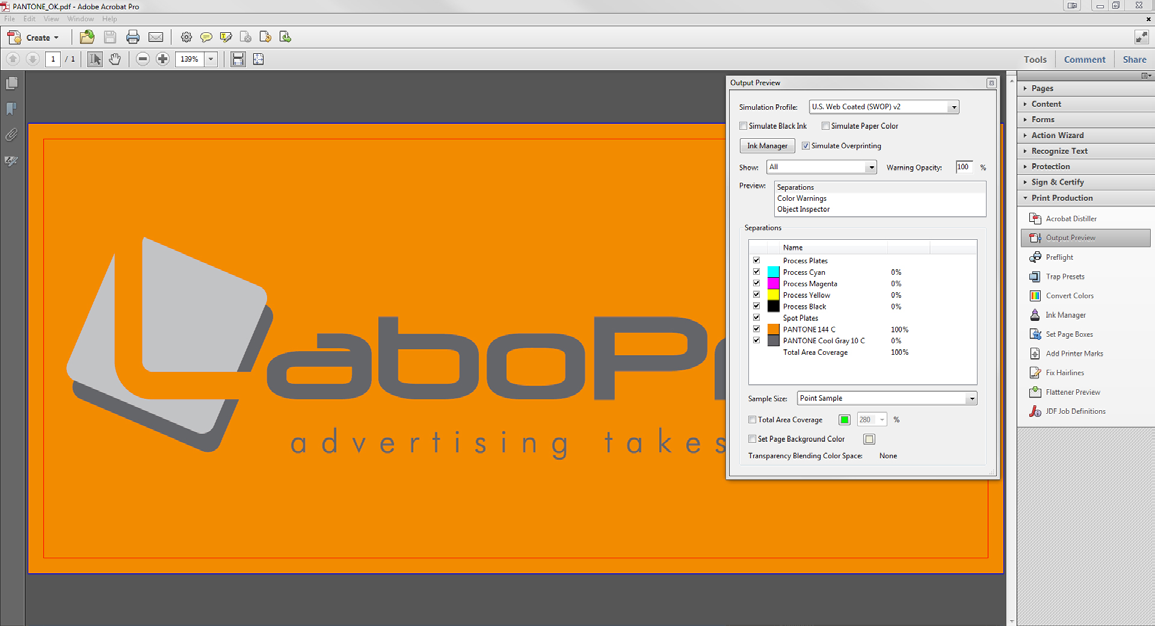Click the Save disk icon in toolbar

click(x=110, y=37)
